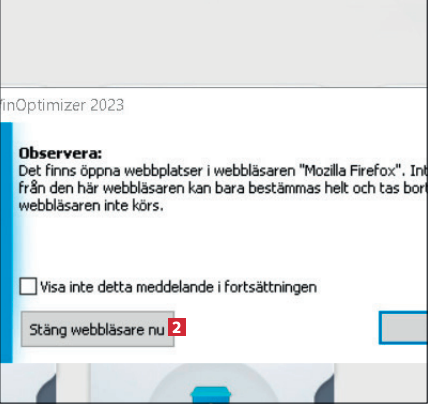428x404 pixels.
Task: Click the blue-outlined button at right edge
Action: (x=404, y=328)
